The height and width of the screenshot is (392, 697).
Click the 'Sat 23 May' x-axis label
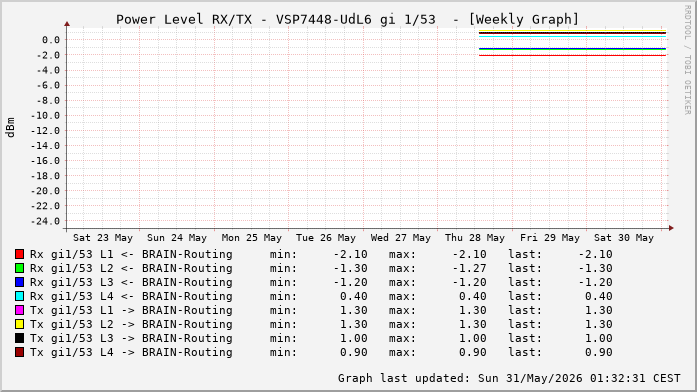103,238
